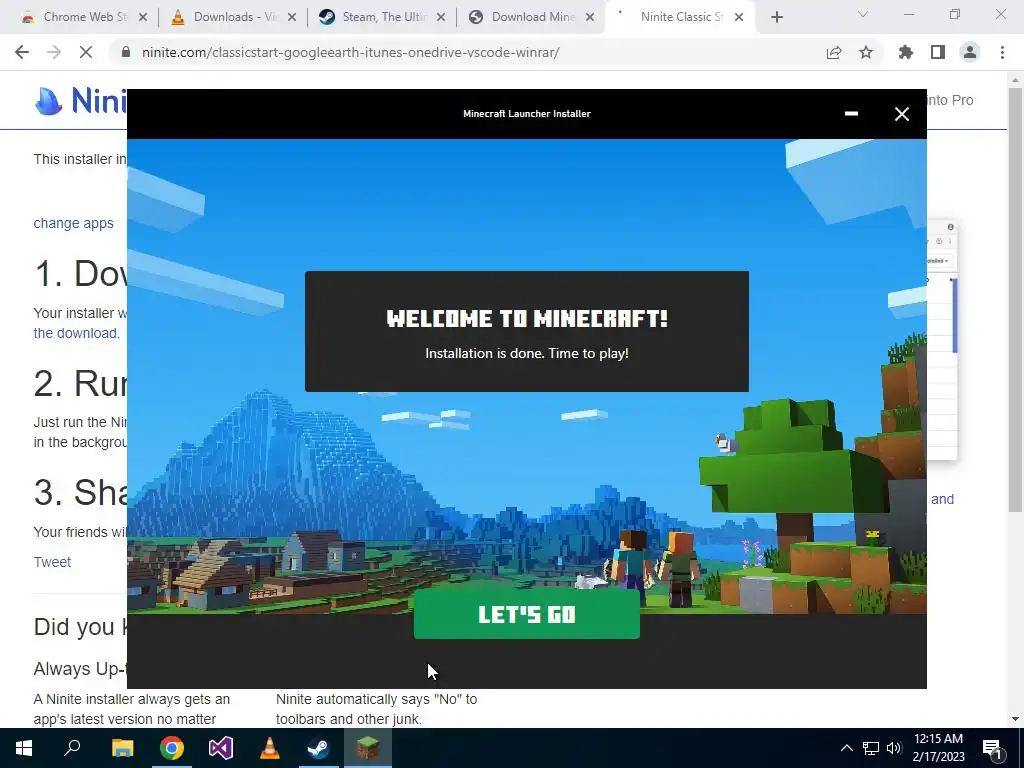Switch to the Download Minecraft tab

click(532, 17)
